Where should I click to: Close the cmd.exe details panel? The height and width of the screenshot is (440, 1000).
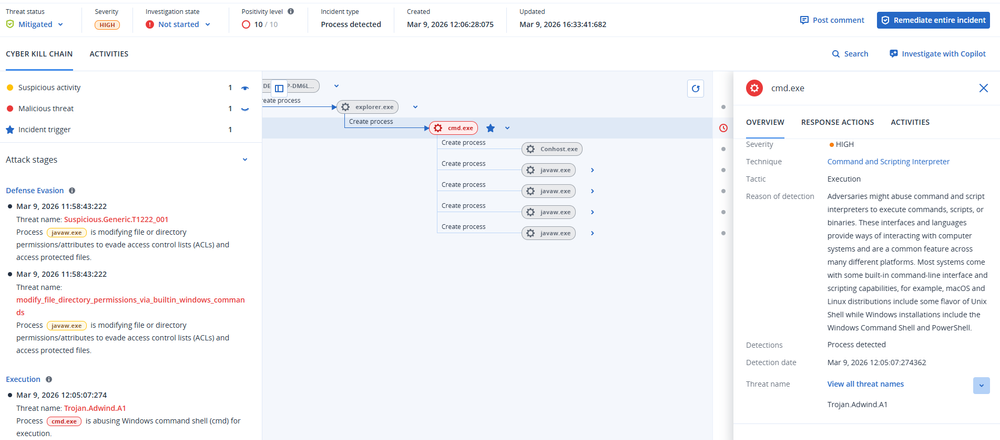coord(983,88)
